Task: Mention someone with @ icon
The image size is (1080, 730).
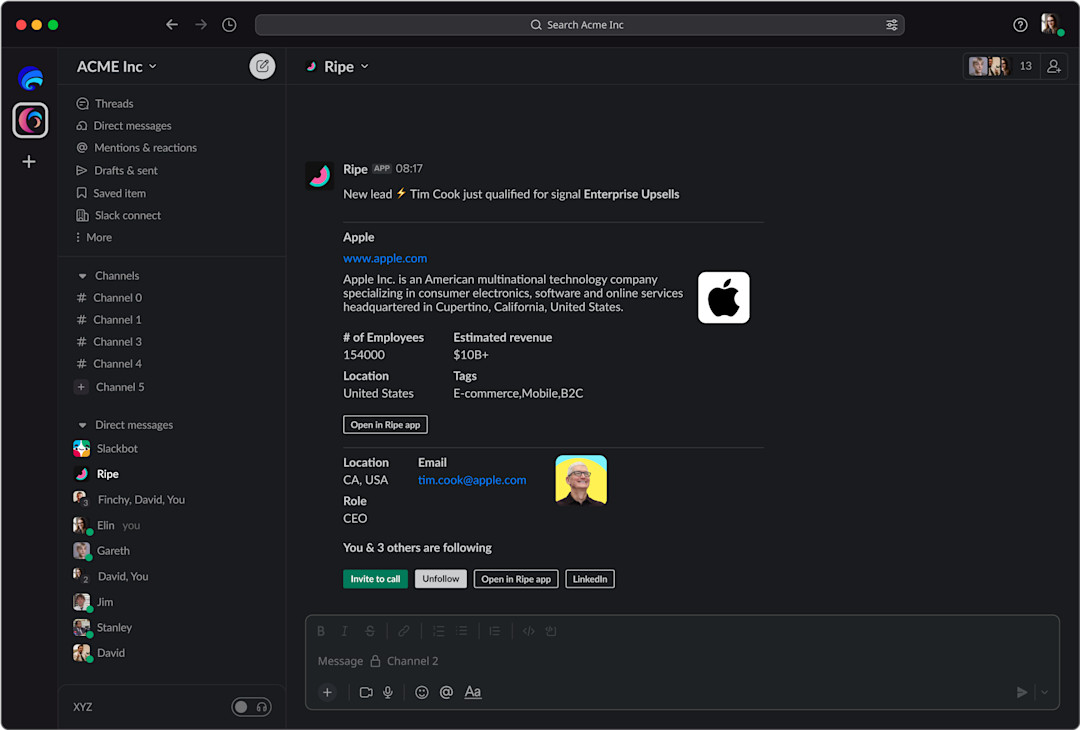Action: point(446,692)
